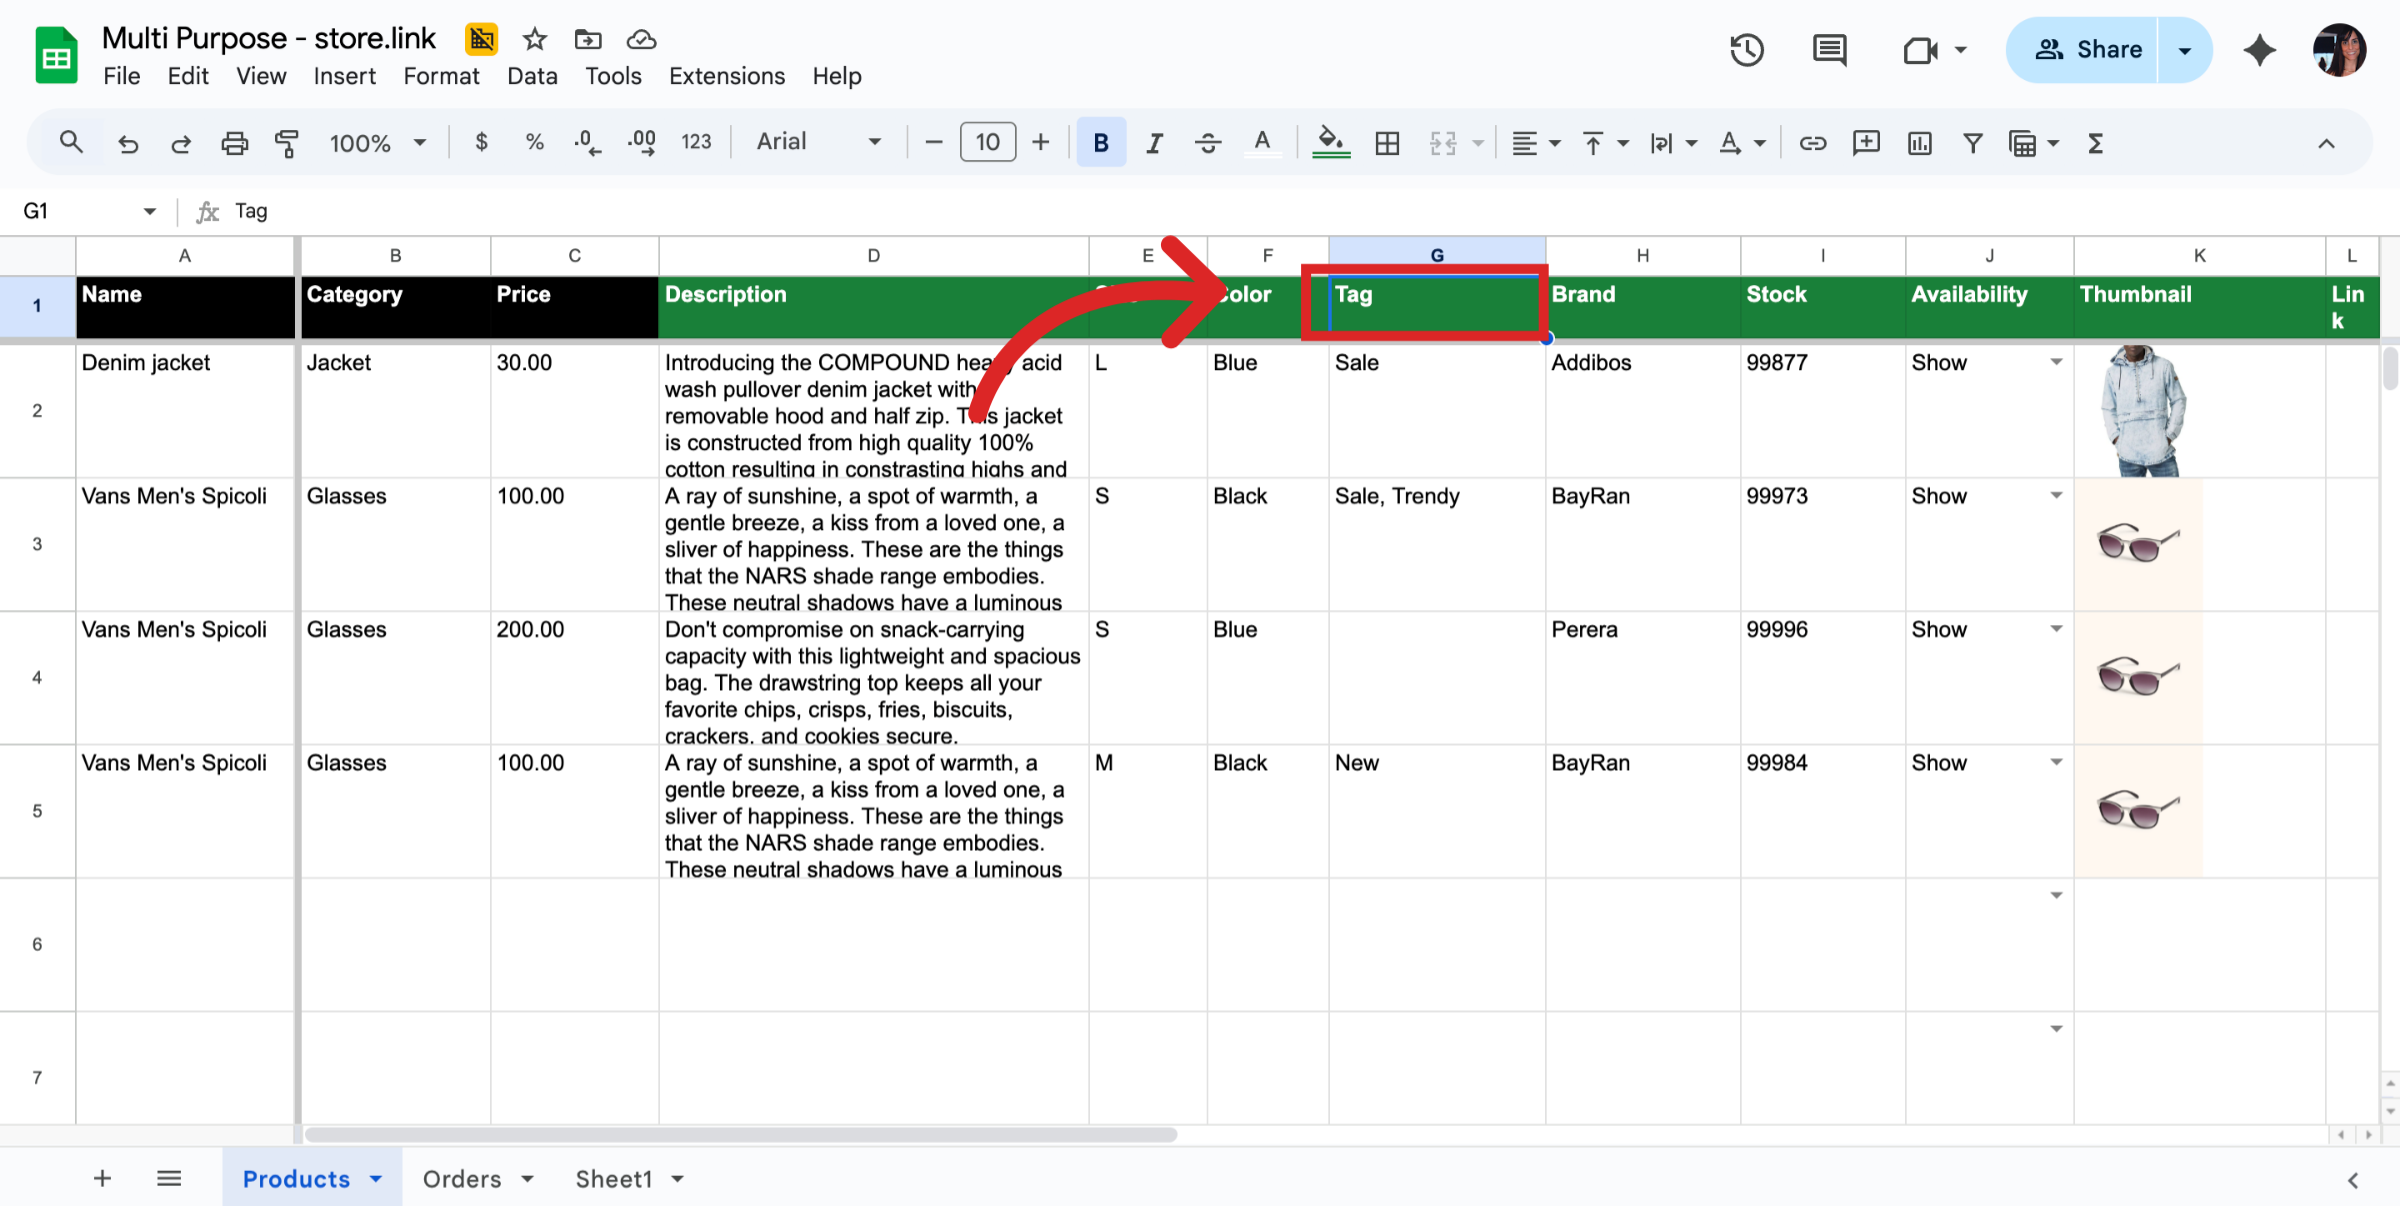
Task: Expand Availability dropdown for Denim jacket row
Action: [x=2056, y=362]
